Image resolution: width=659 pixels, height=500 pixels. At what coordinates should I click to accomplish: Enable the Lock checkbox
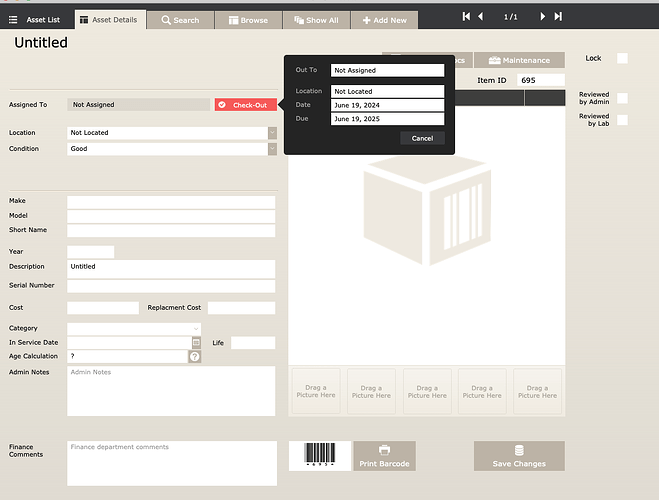[x=622, y=59]
